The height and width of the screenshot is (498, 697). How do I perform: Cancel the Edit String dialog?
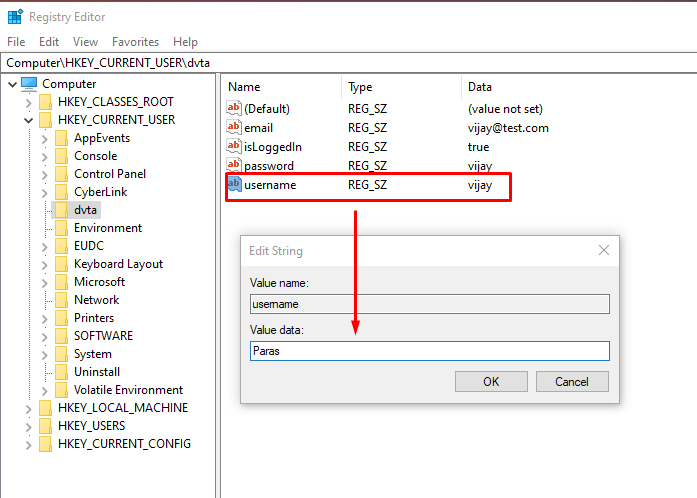tap(572, 382)
